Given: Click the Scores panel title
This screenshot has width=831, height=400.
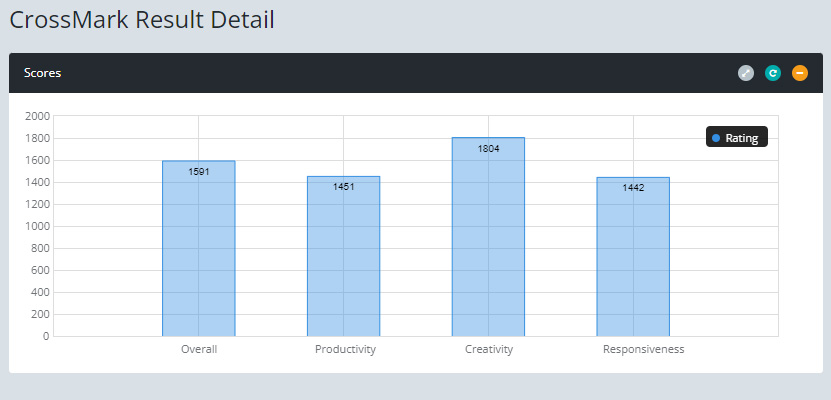Looking at the screenshot, I should [x=42, y=73].
